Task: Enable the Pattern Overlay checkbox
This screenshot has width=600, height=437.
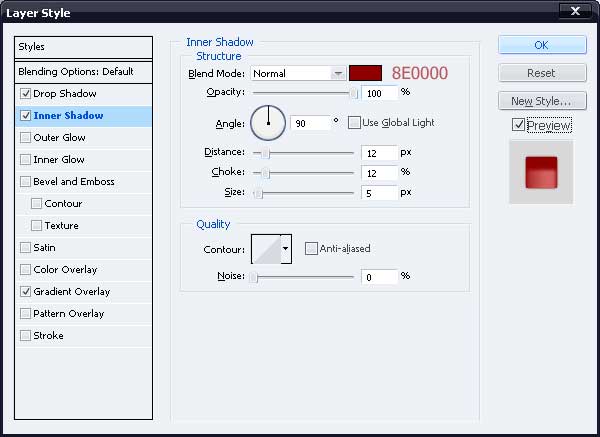Action: click(x=25, y=313)
